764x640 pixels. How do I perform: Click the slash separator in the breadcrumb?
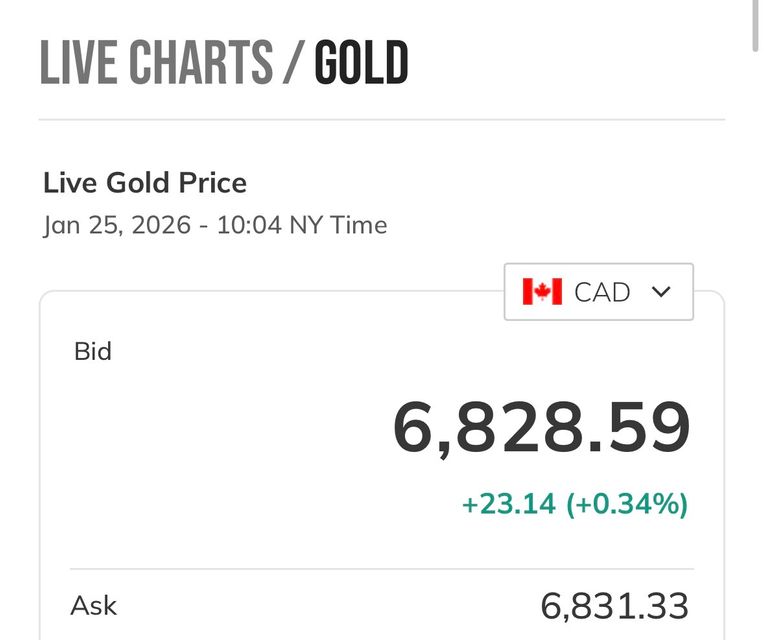pos(292,62)
